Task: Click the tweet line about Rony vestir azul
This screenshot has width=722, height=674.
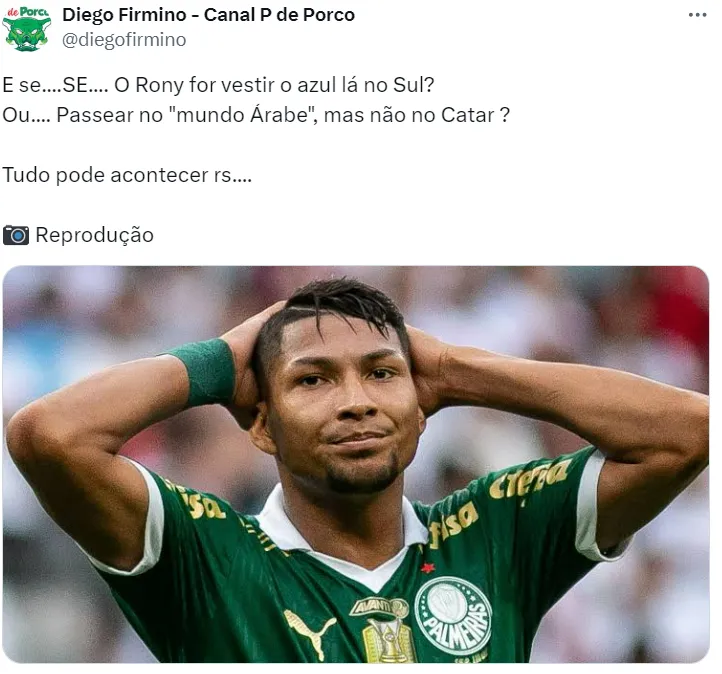Action: point(218,85)
